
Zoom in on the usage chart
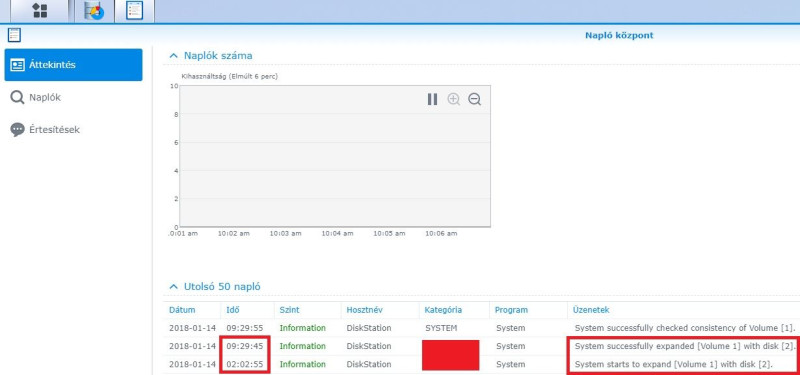[454, 99]
